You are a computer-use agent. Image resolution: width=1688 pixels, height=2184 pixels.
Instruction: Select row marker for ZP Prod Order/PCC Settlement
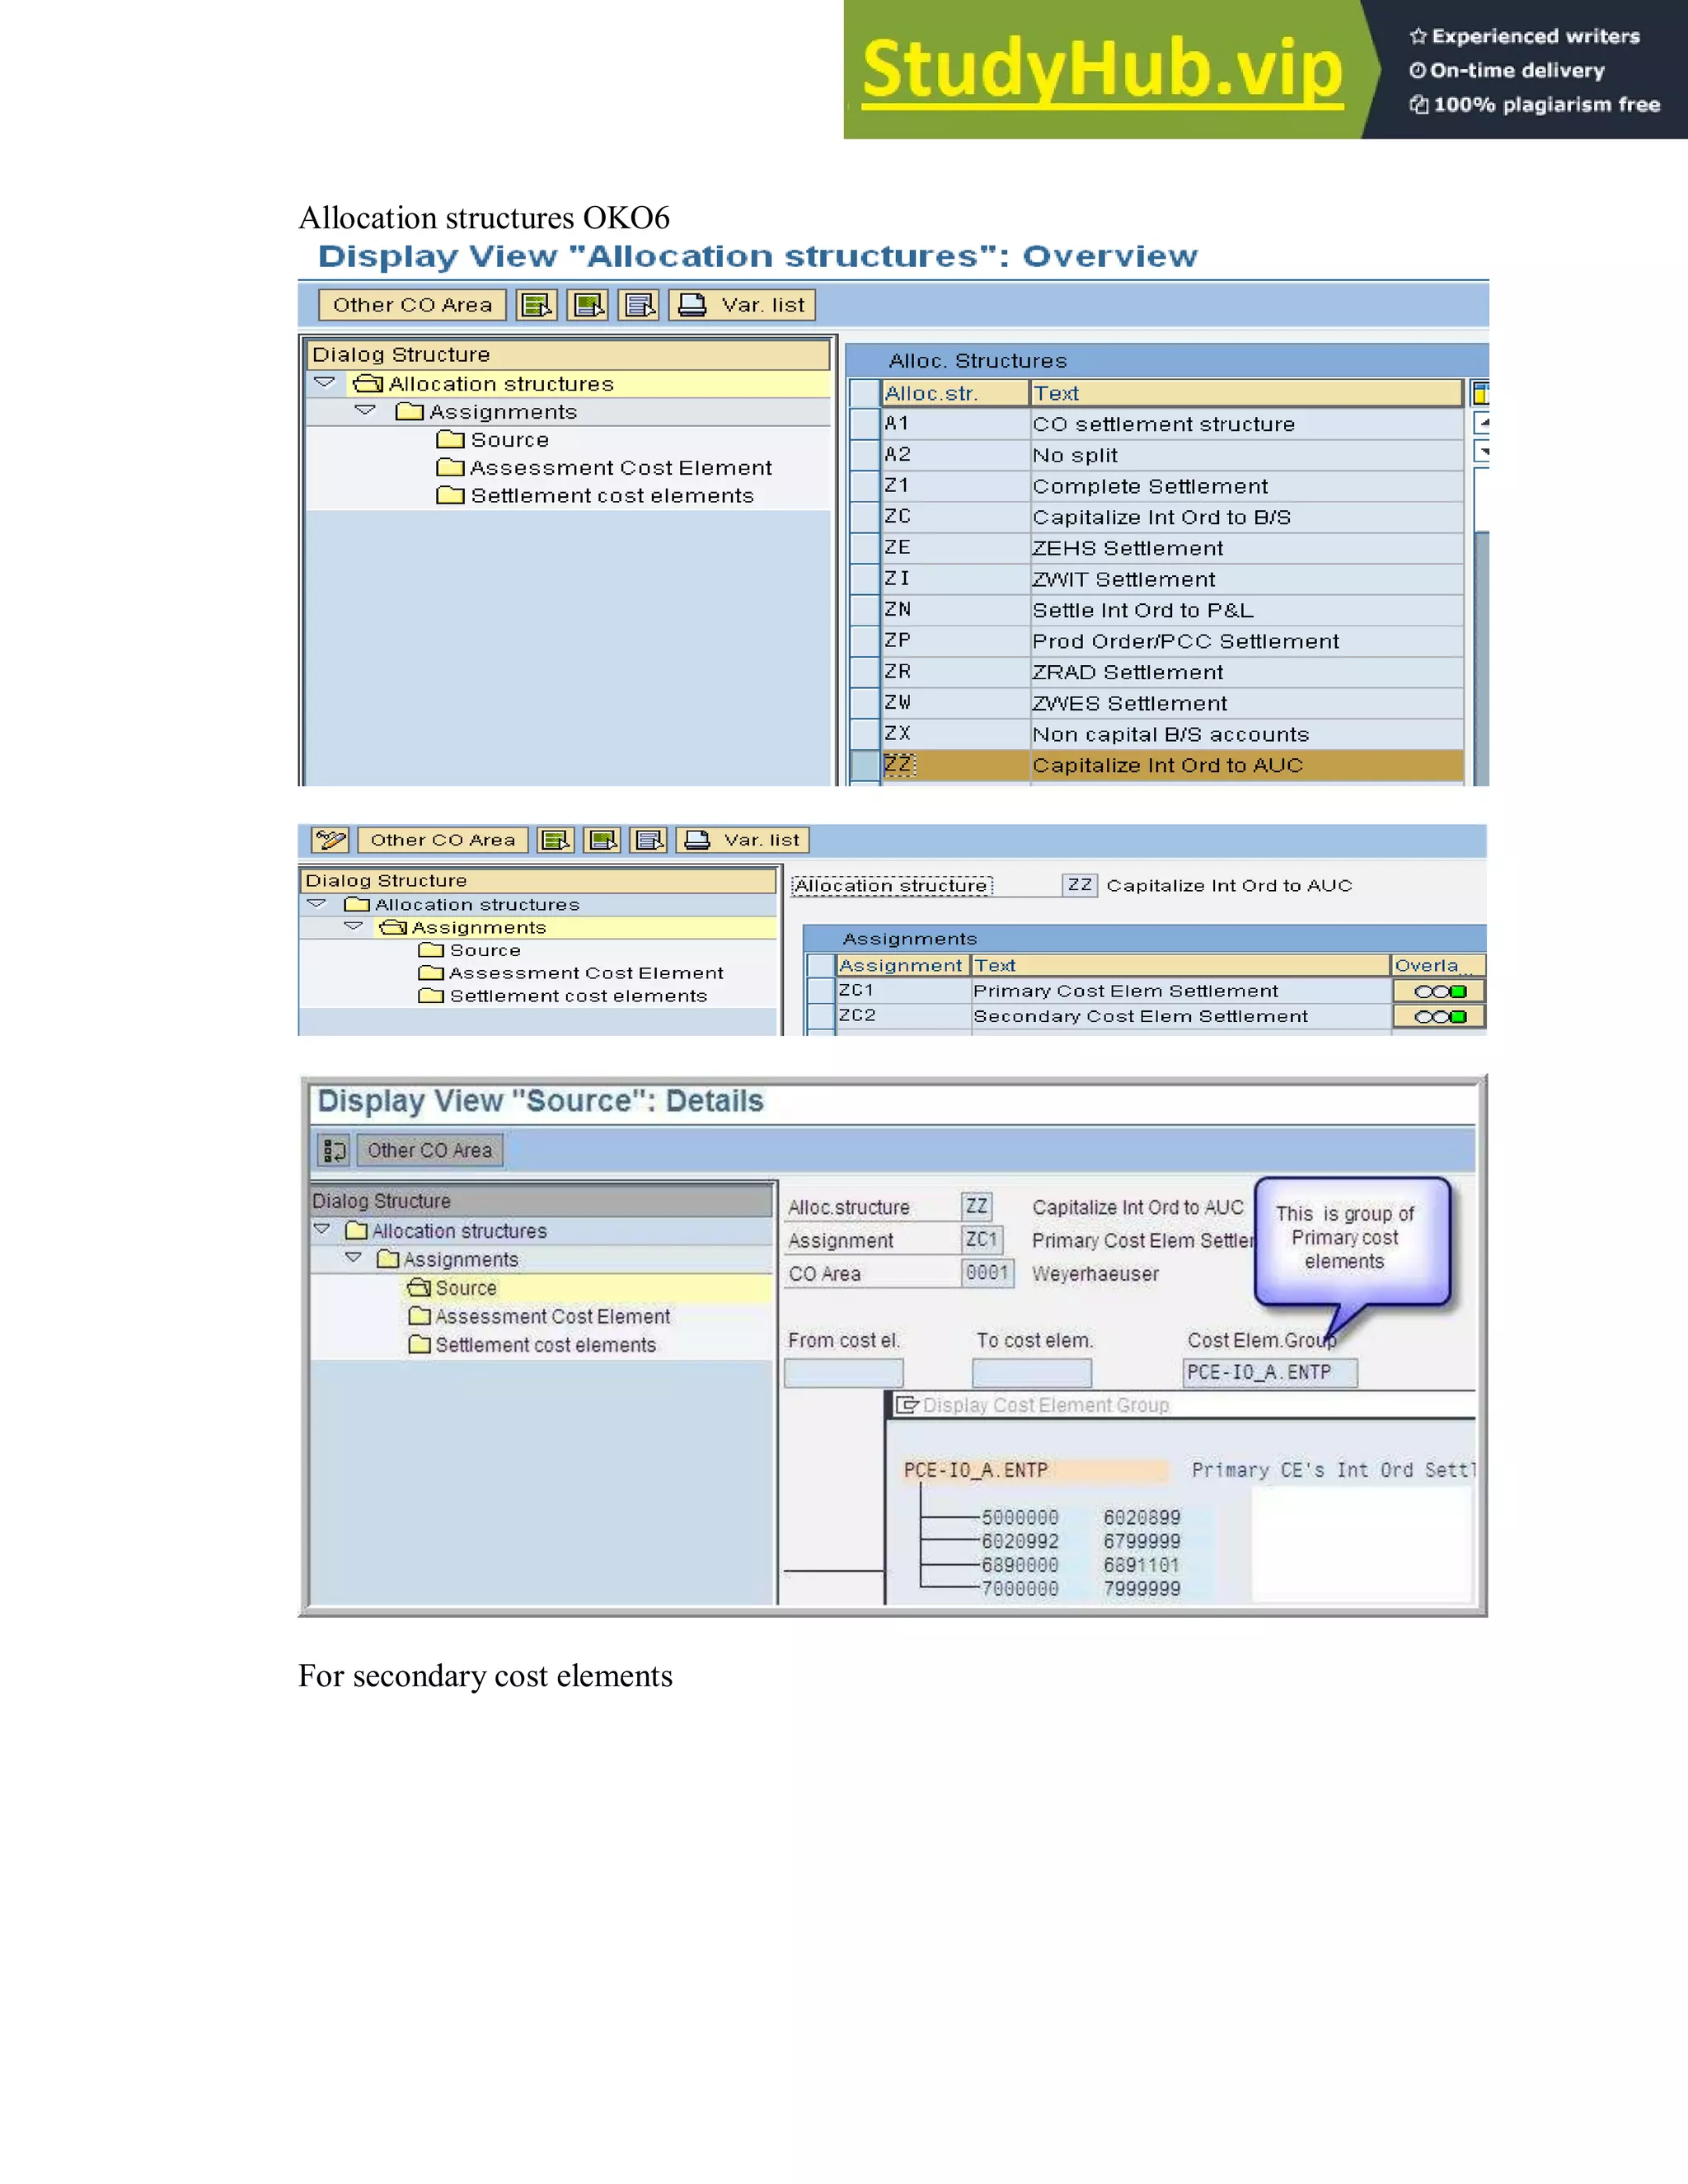click(864, 641)
